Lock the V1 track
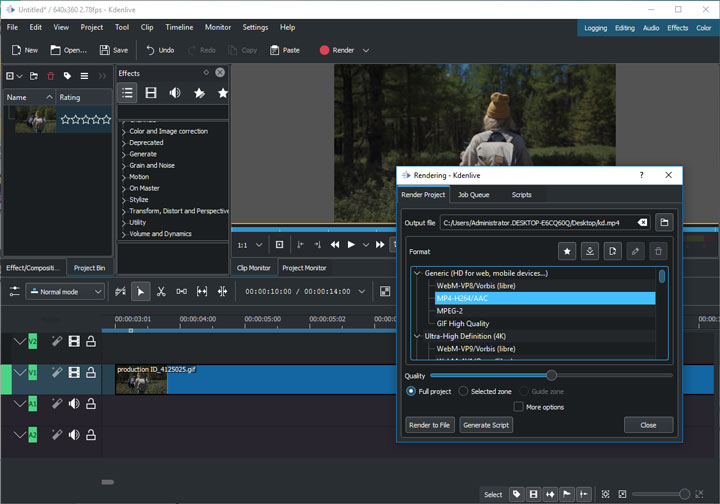 [x=91, y=372]
